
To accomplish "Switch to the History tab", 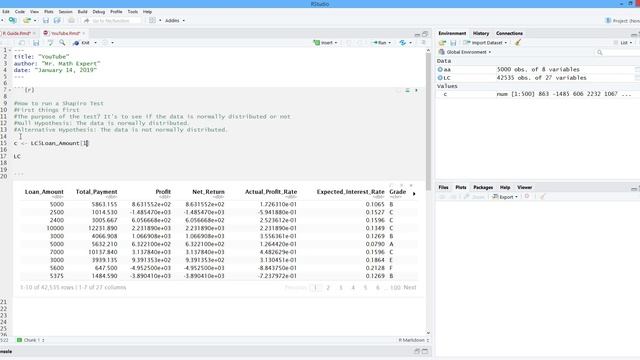I will 481,33.
